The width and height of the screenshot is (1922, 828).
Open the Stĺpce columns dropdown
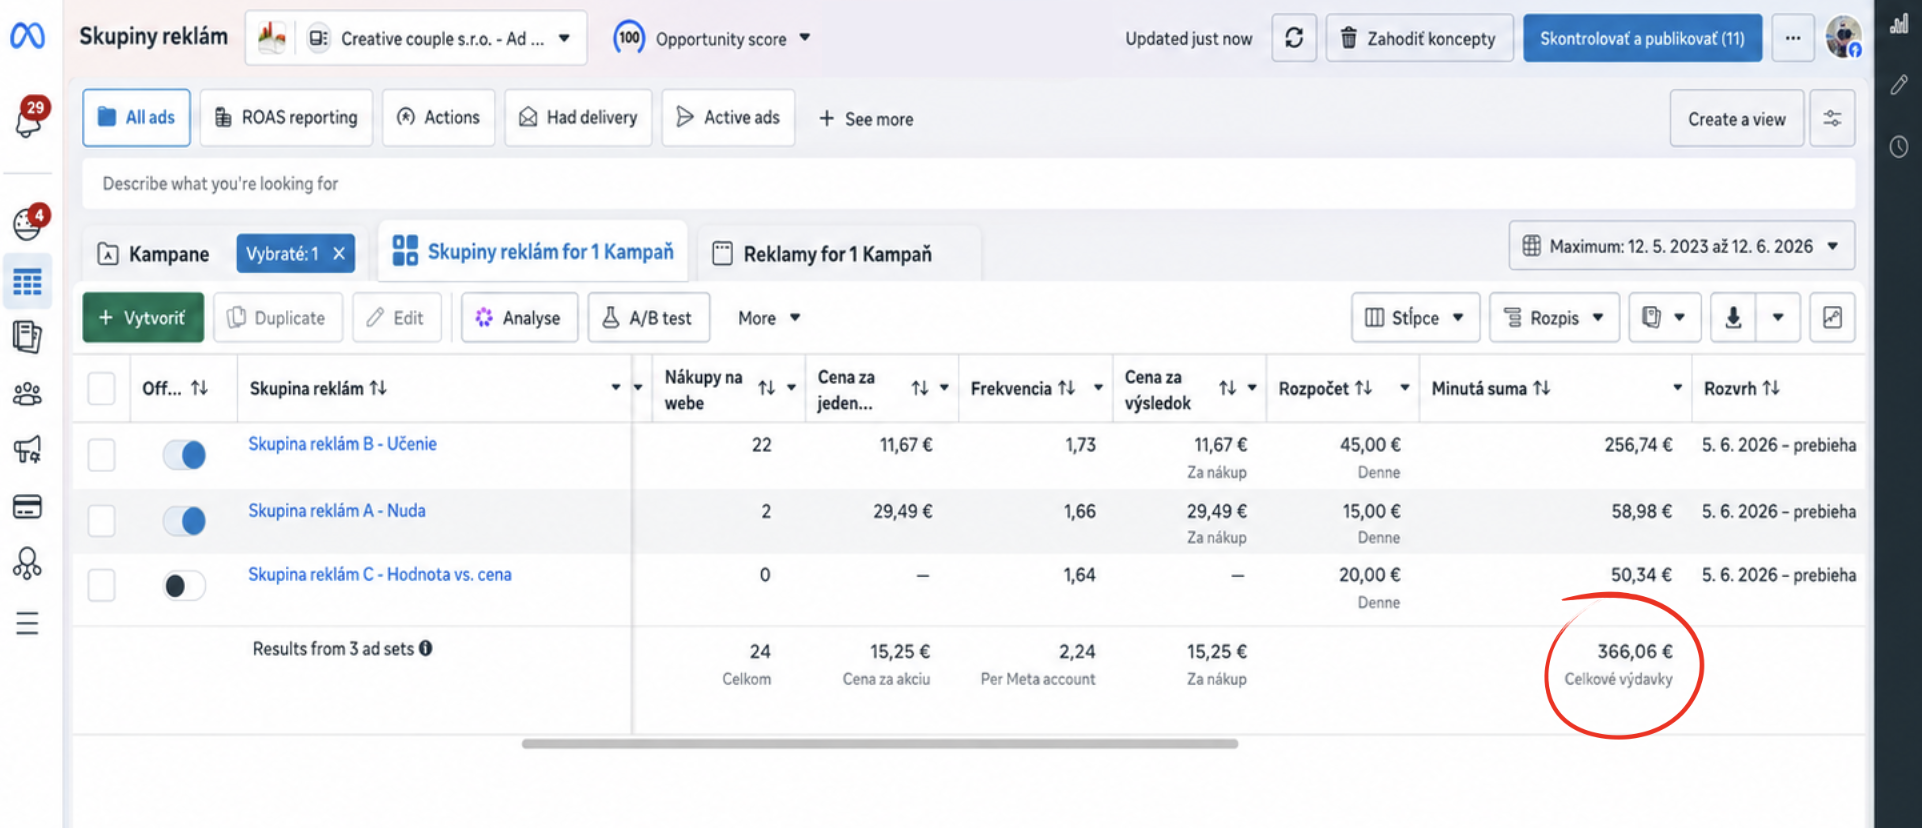pyautogui.click(x=1414, y=317)
